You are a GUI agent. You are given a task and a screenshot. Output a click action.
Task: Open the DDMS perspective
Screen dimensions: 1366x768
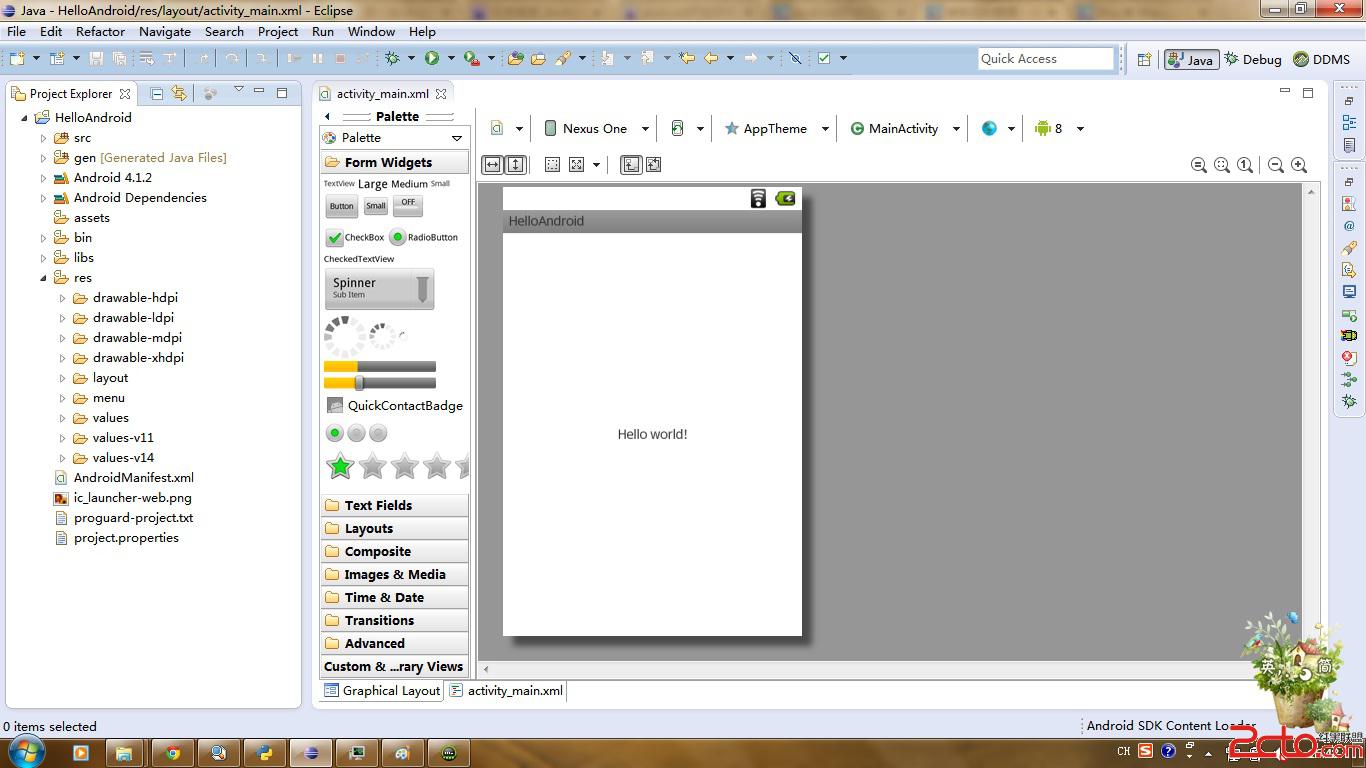coord(1321,59)
